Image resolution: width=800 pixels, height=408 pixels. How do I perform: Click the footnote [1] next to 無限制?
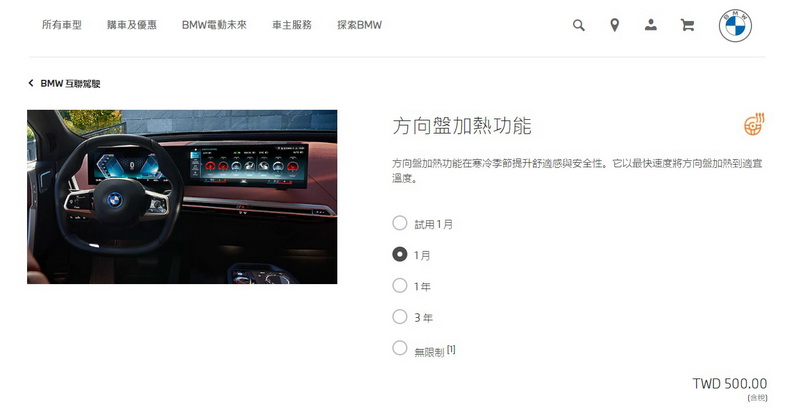[x=451, y=349]
